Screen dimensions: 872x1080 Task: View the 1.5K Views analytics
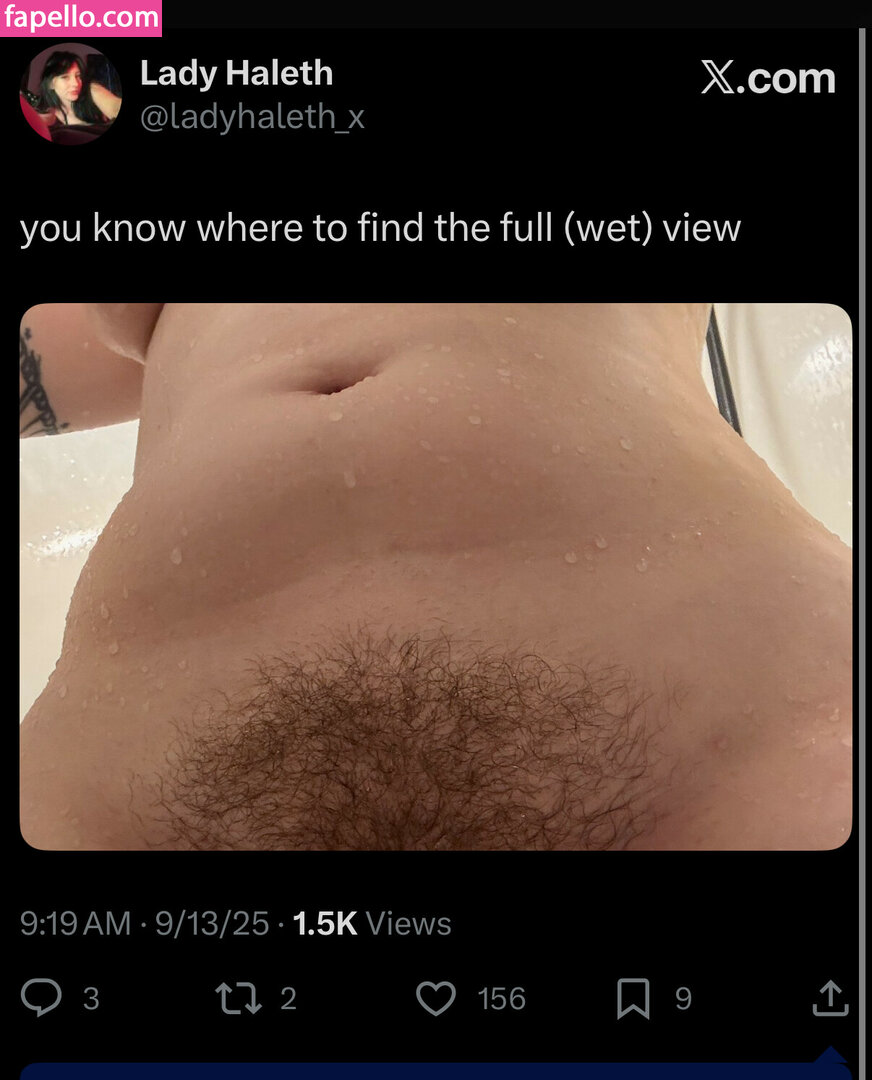tap(372, 923)
